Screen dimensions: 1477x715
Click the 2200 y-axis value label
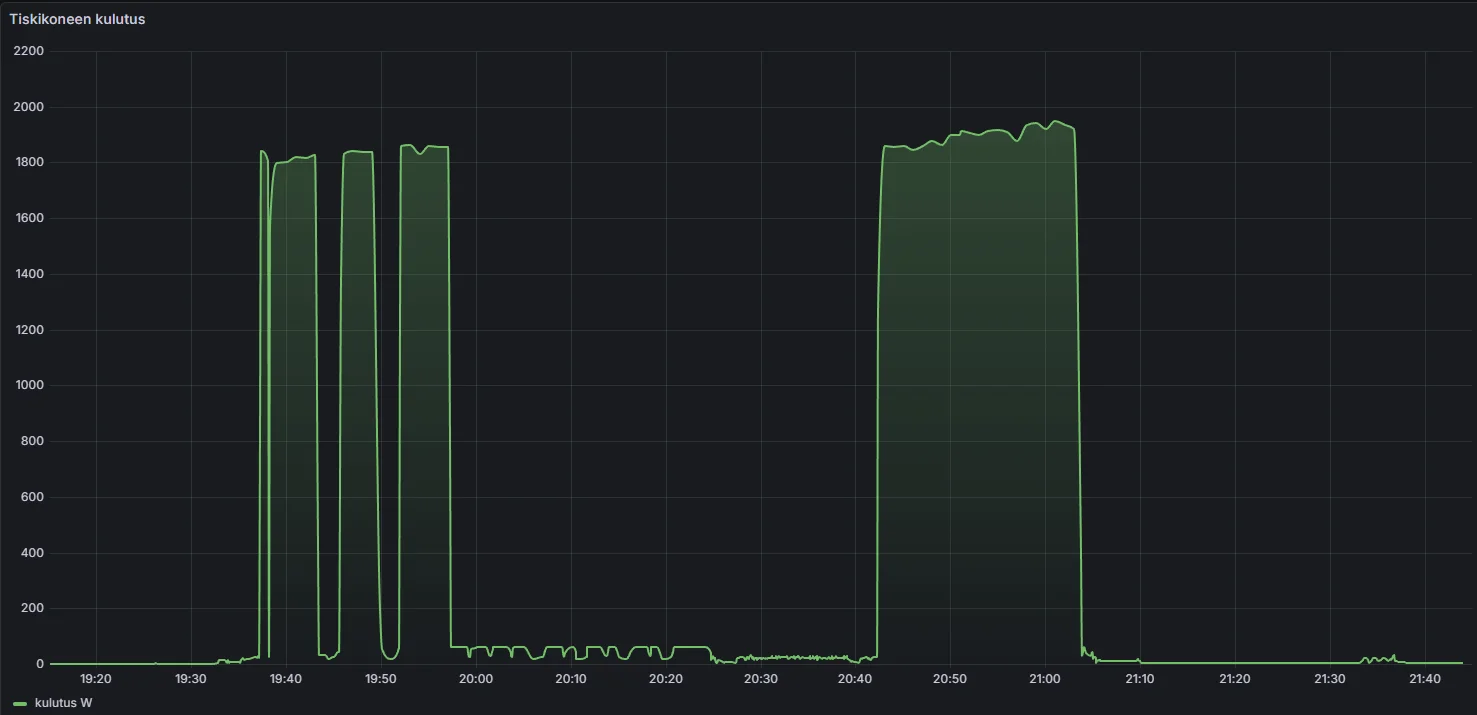tap(30, 51)
